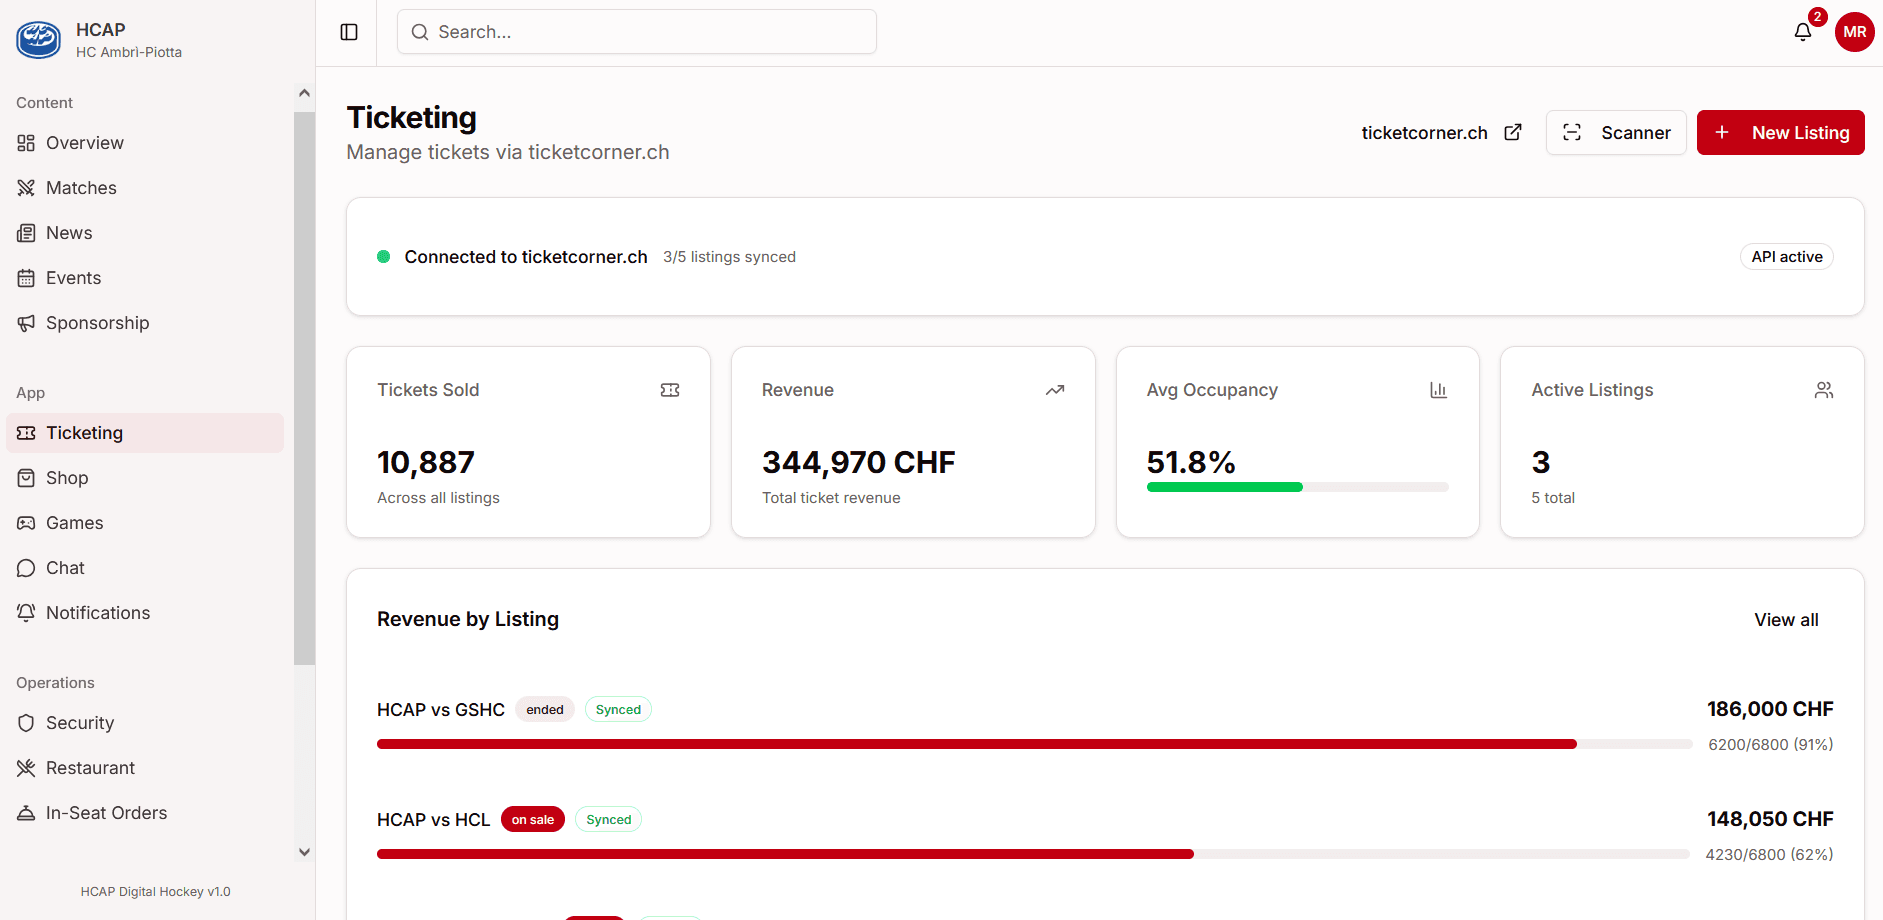Click the HCAP club logo

38,40
